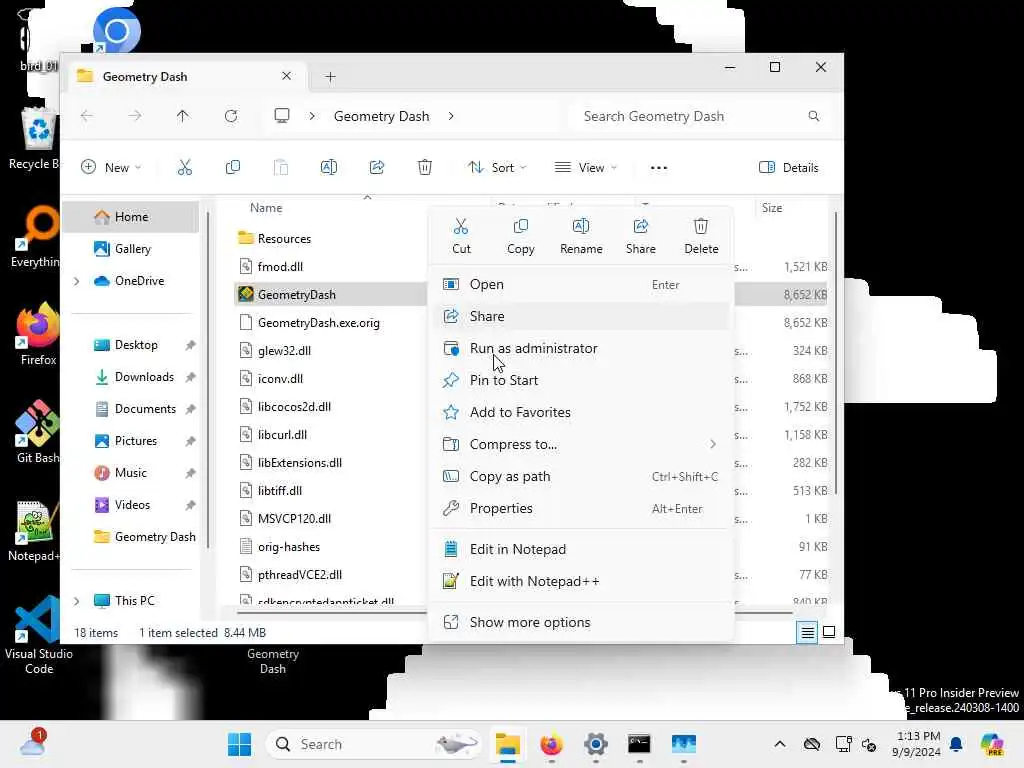Image resolution: width=1024 pixels, height=768 pixels.
Task: Choose Edit in Notepad
Action: pyautogui.click(x=581, y=549)
